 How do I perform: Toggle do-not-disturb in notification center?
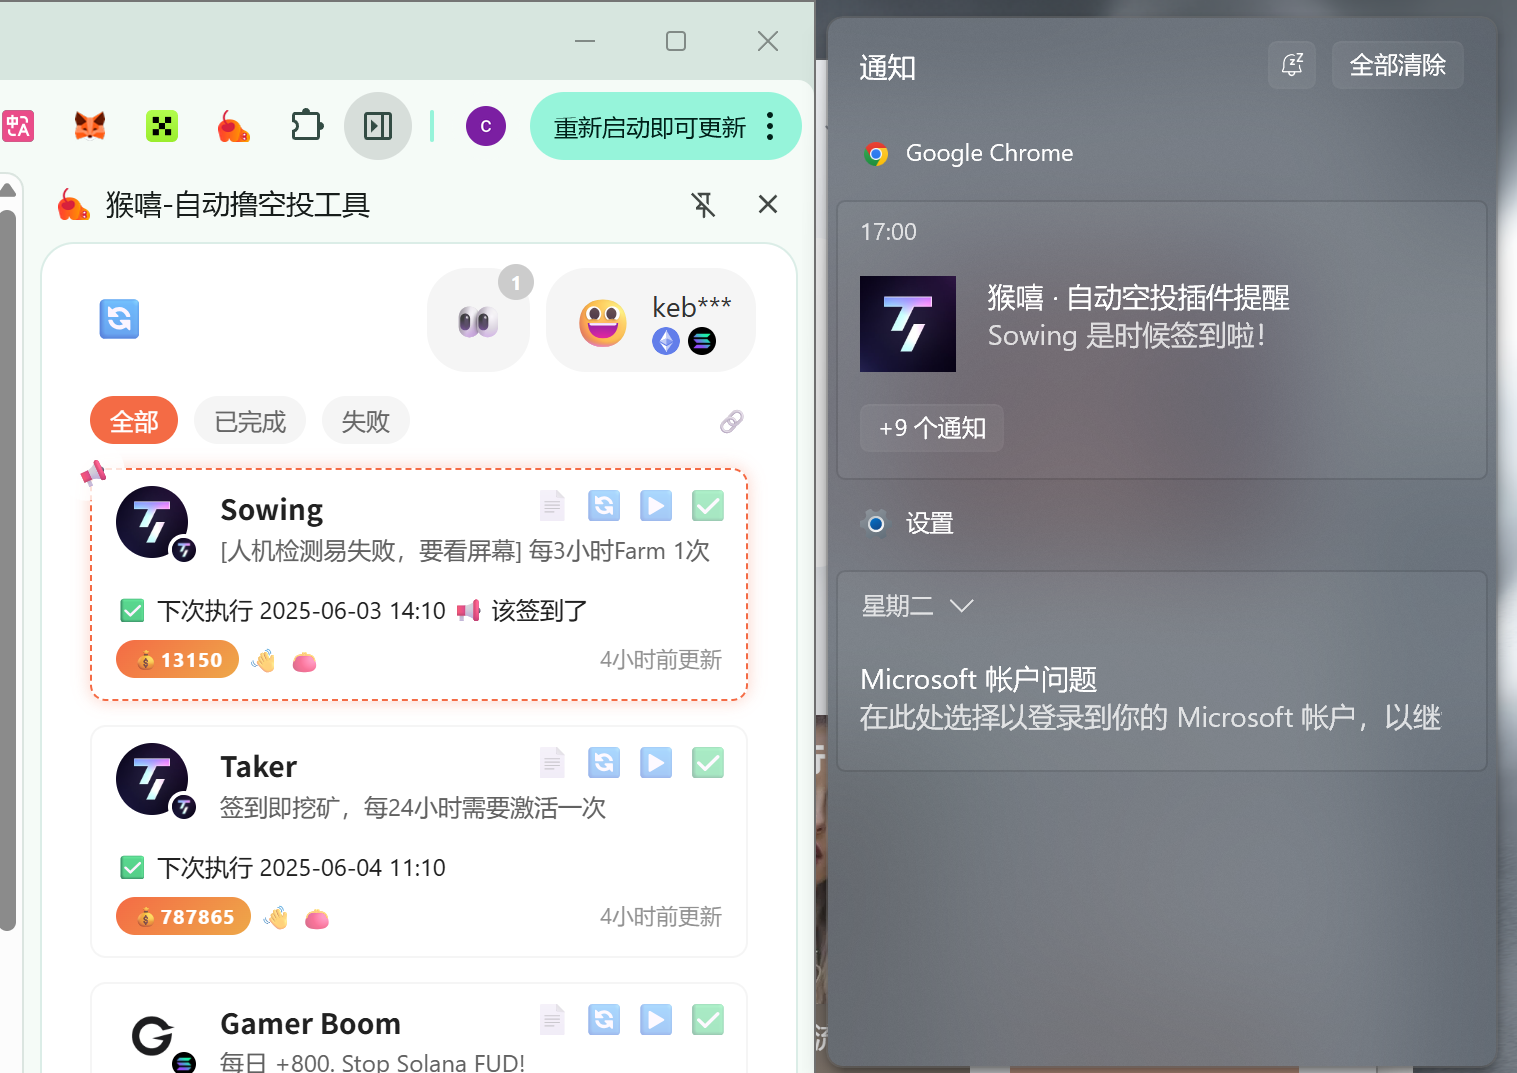click(1292, 65)
